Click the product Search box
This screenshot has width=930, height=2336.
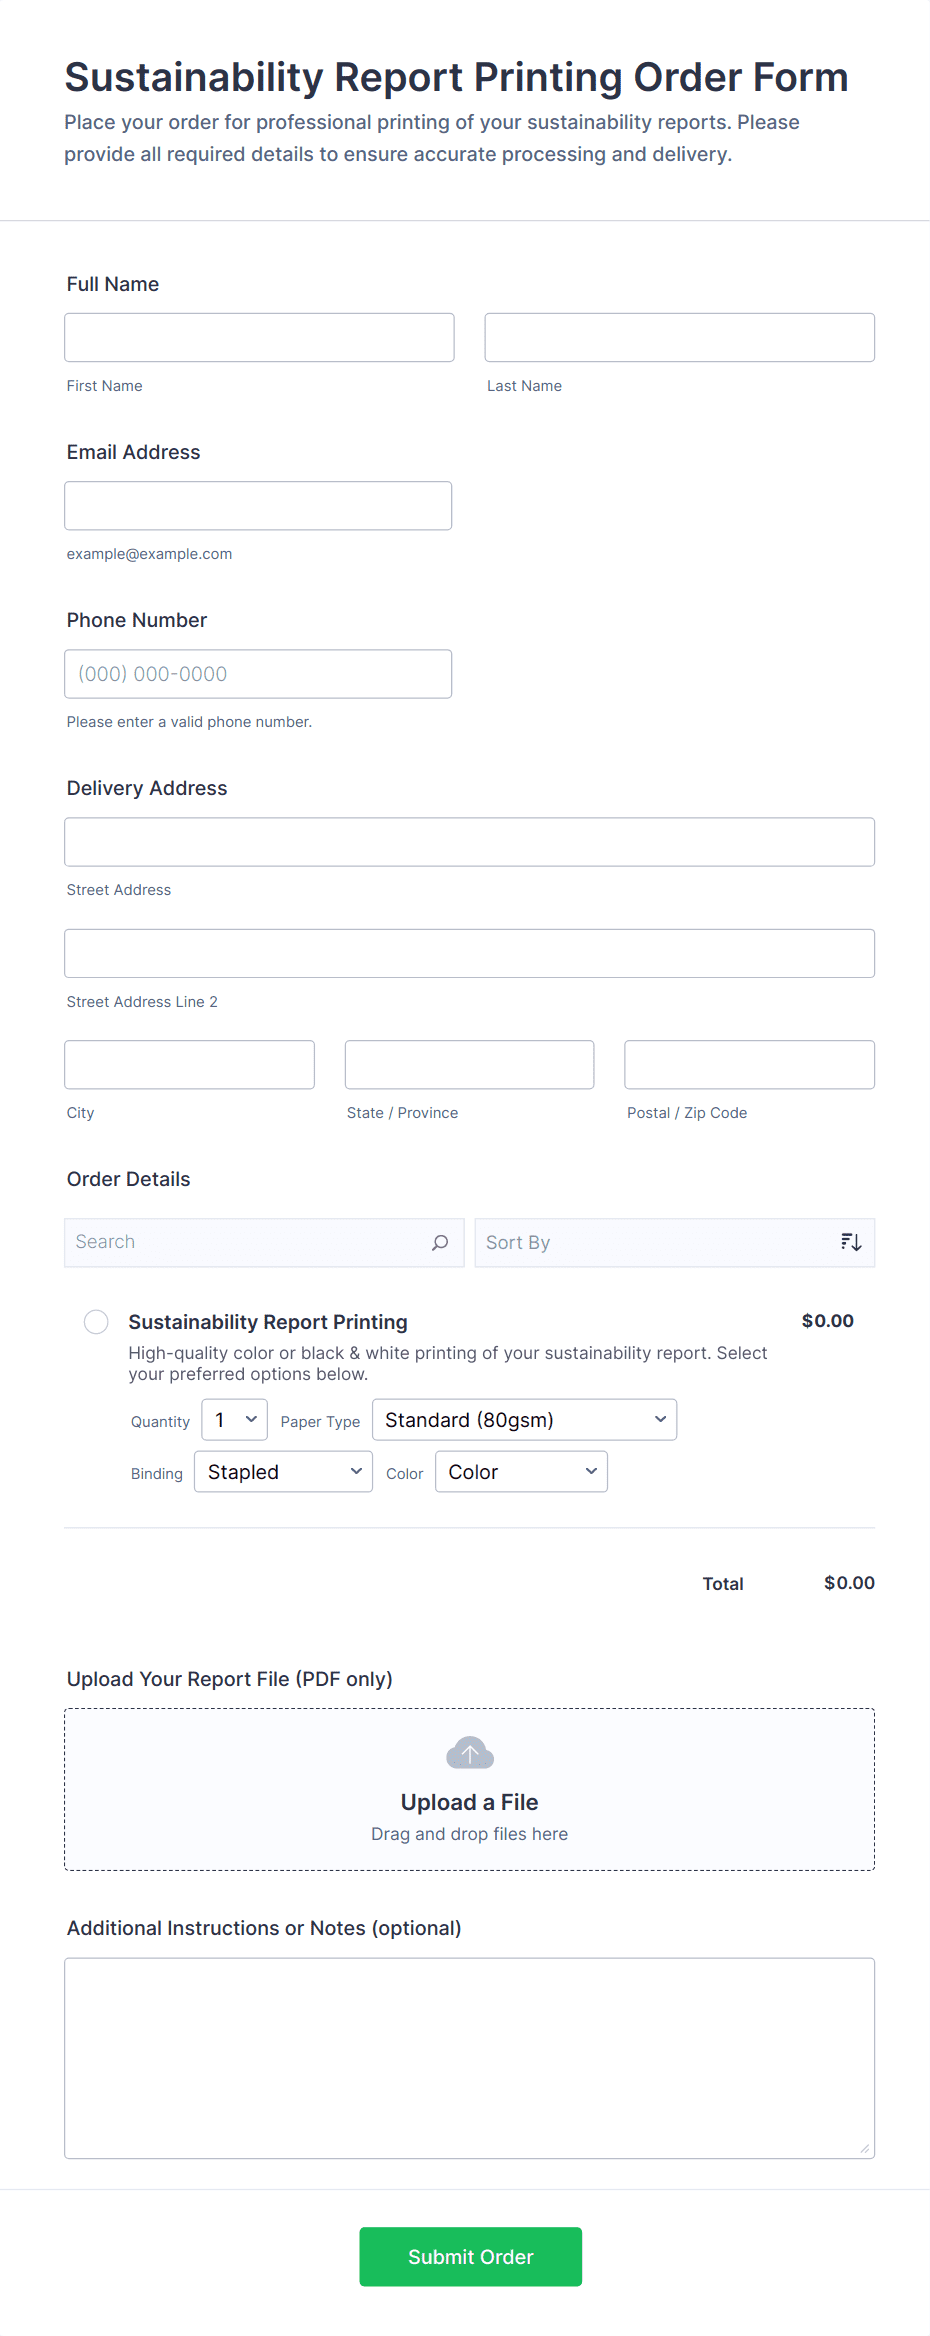click(x=250, y=1242)
